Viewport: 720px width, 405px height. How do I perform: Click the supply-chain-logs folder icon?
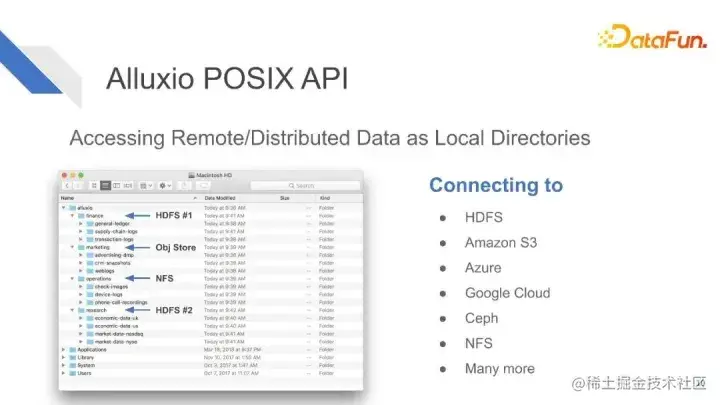tap(90, 231)
